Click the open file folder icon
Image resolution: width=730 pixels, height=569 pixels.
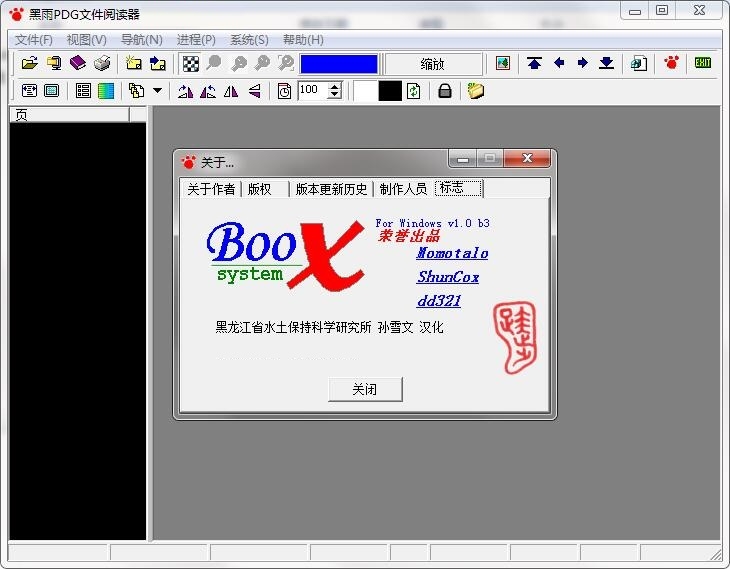tap(29, 63)
